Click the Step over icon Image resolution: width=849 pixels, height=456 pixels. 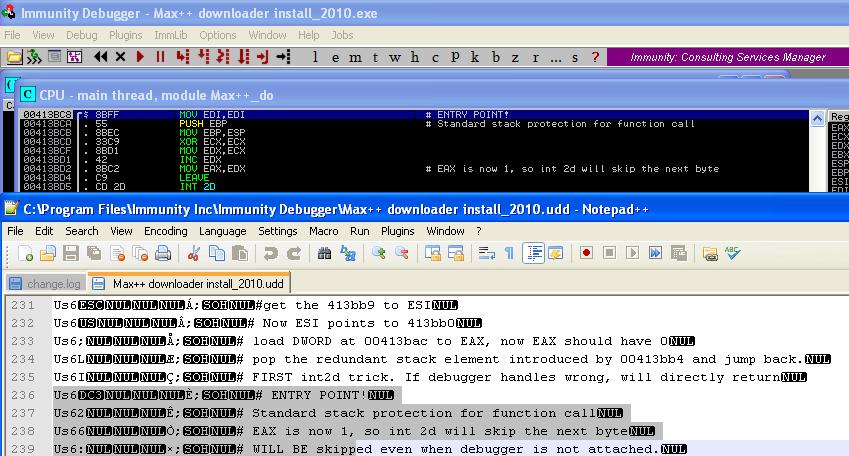(204, 56)
